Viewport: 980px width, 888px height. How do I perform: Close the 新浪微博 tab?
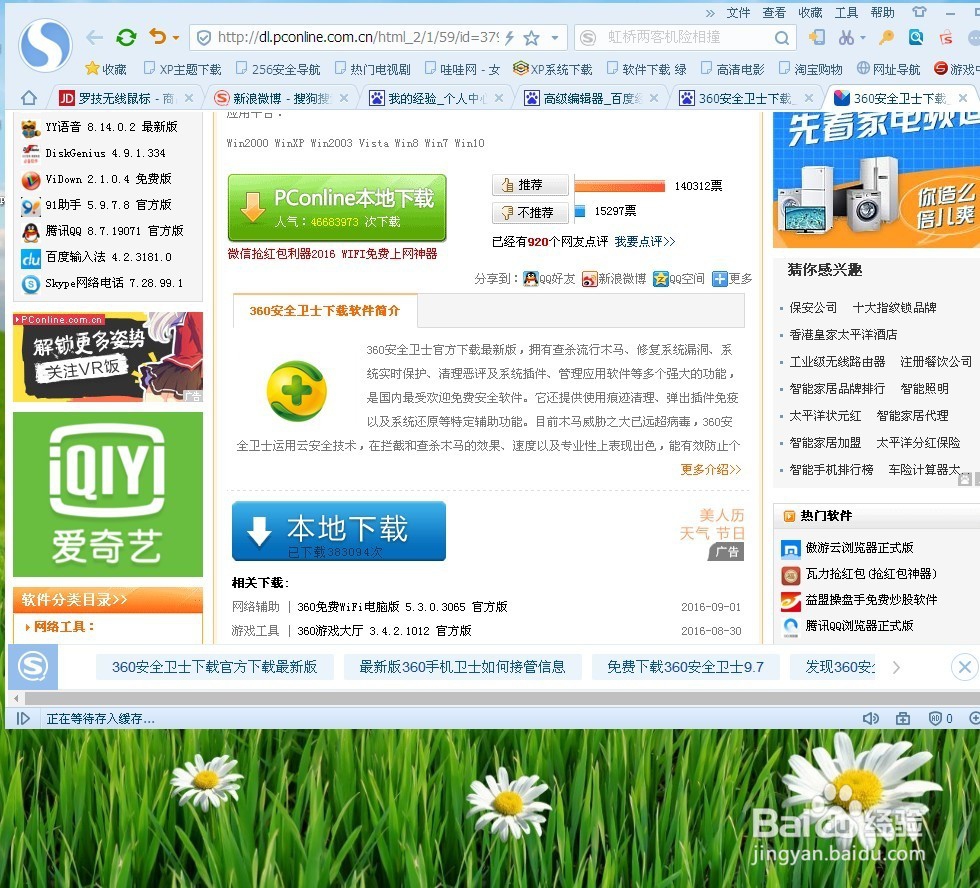coord(344,98)
